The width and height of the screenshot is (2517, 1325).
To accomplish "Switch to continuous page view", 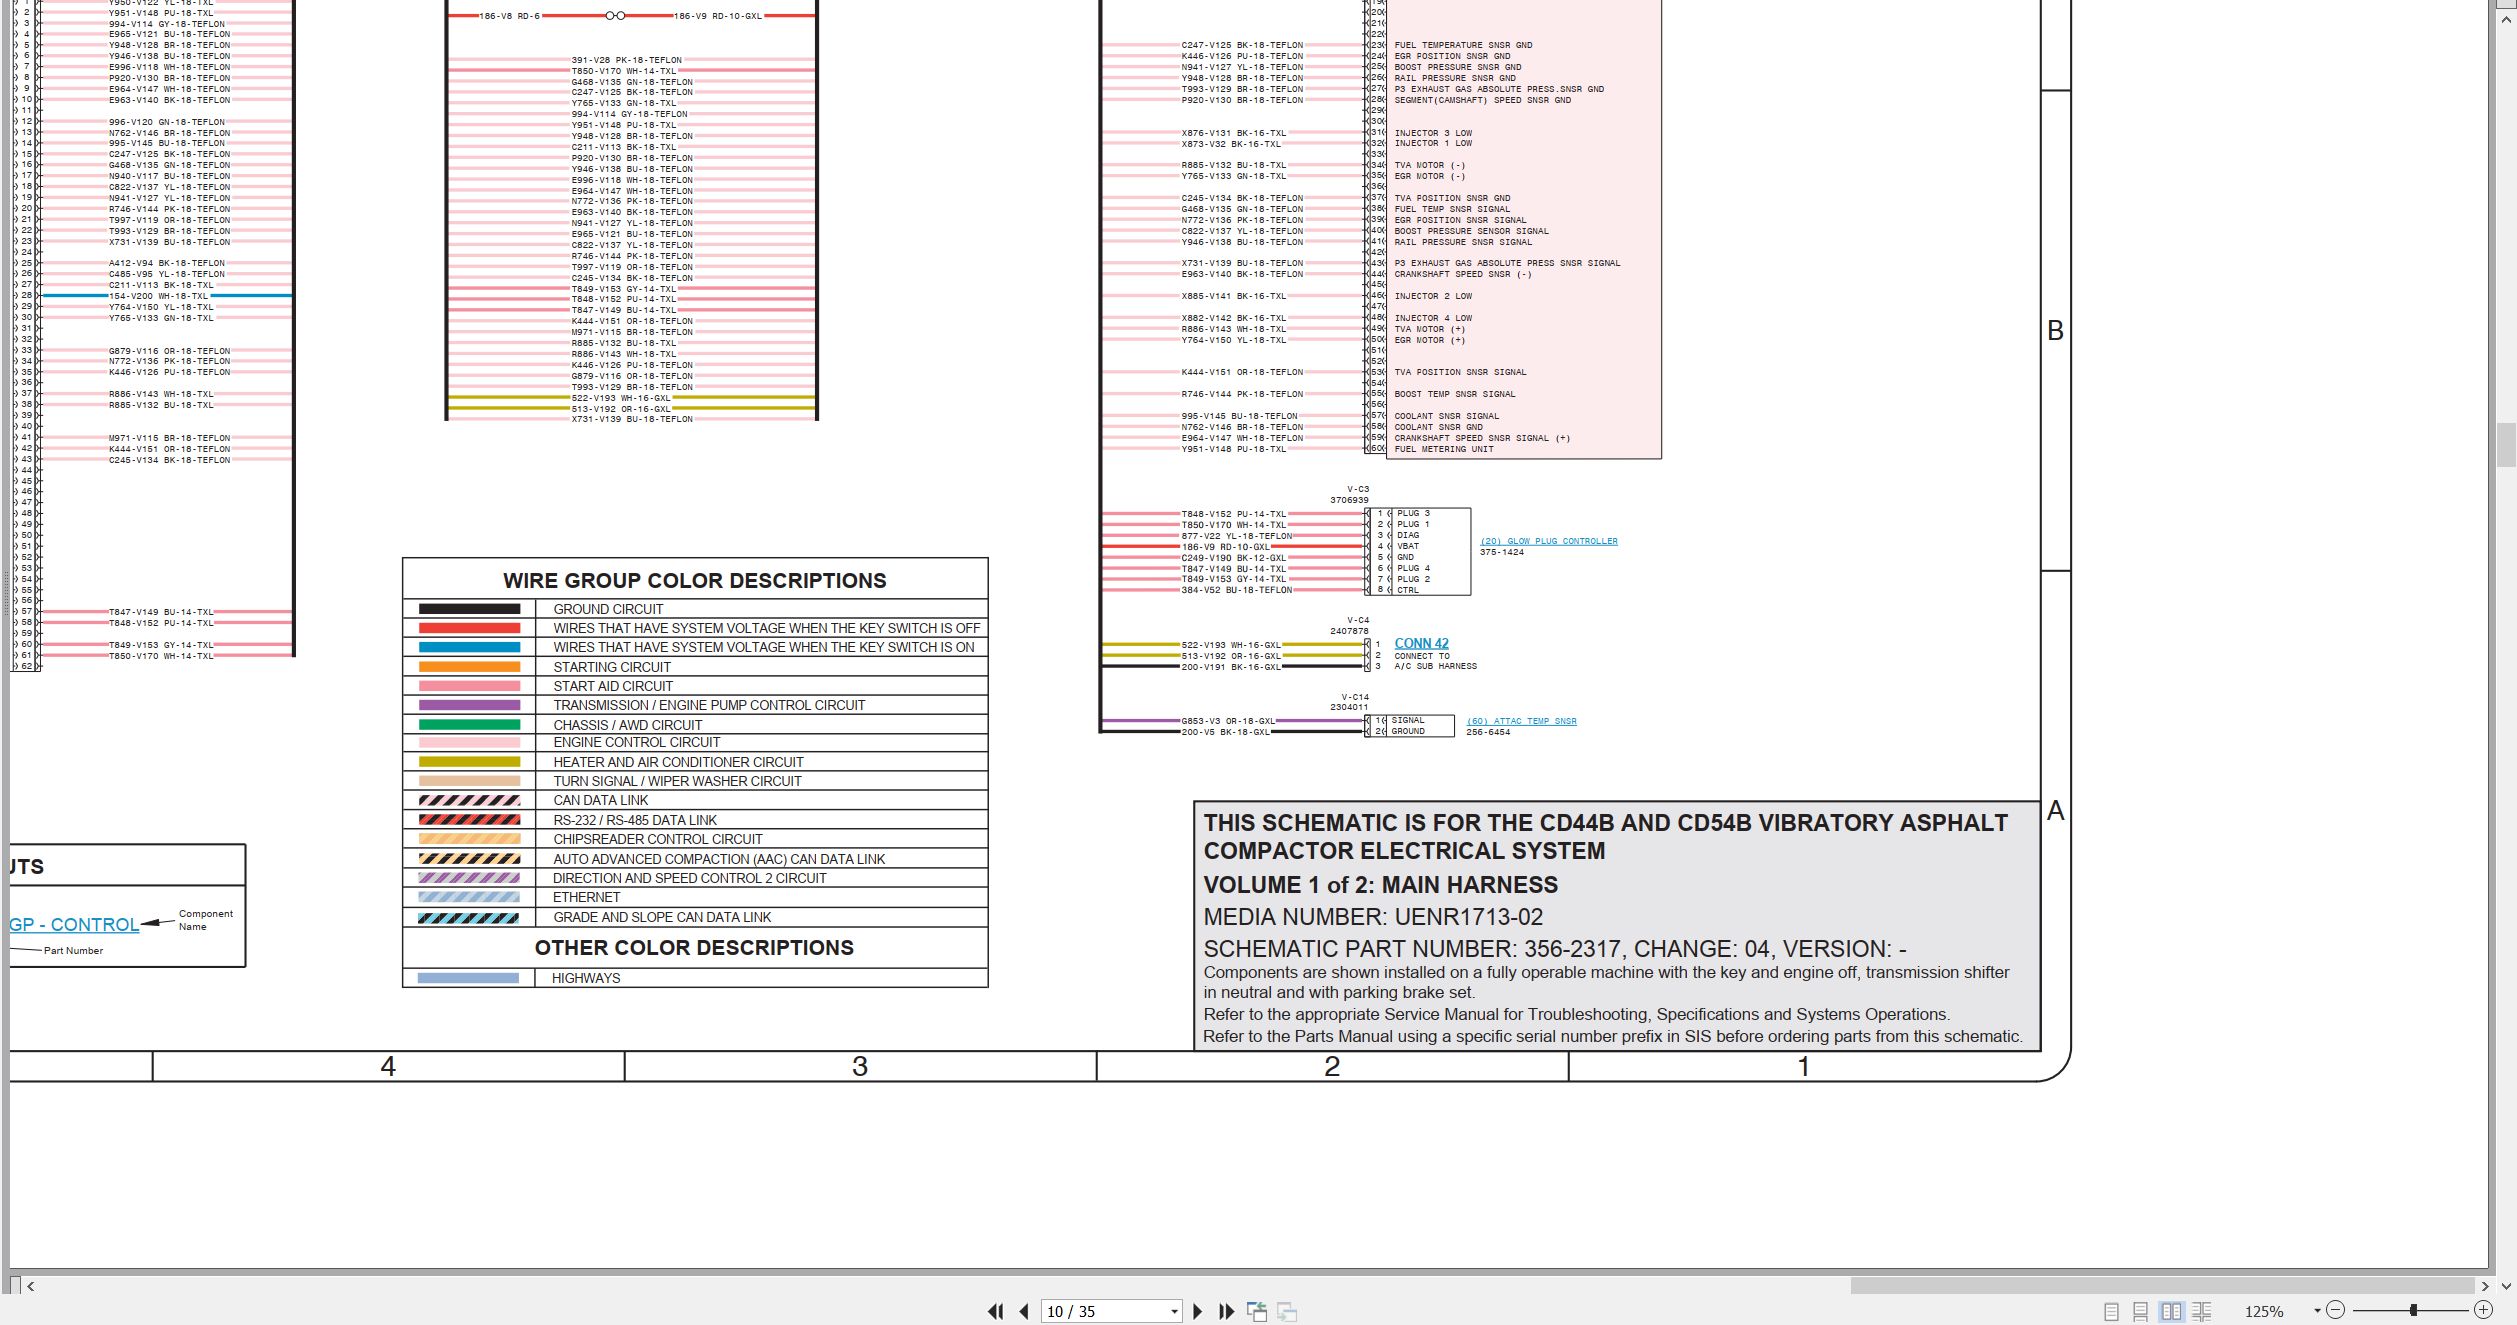I will (x=2141, y=1311).
